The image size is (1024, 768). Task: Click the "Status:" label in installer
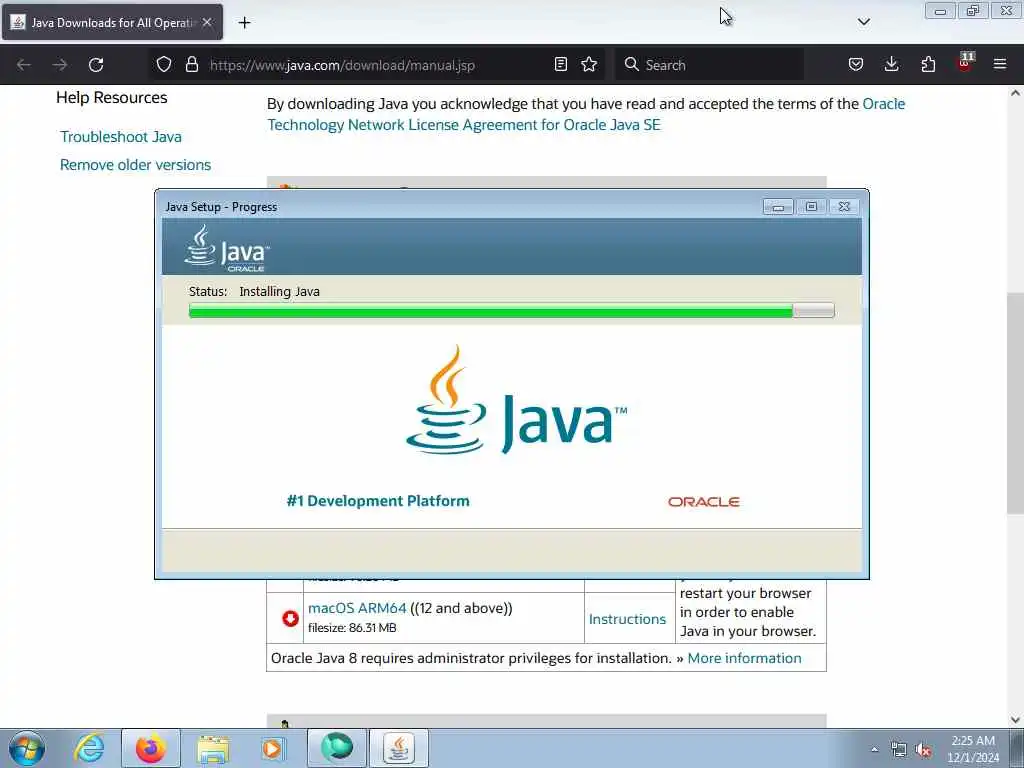[x=208, y=292]
